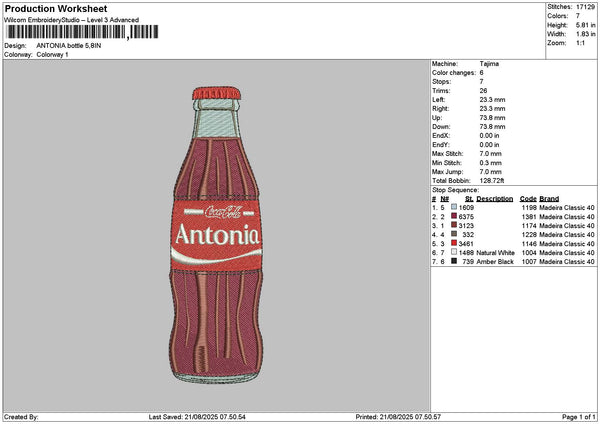Click the Zoom value 1:1
600x424 pixels.
[x=580, y=43]
